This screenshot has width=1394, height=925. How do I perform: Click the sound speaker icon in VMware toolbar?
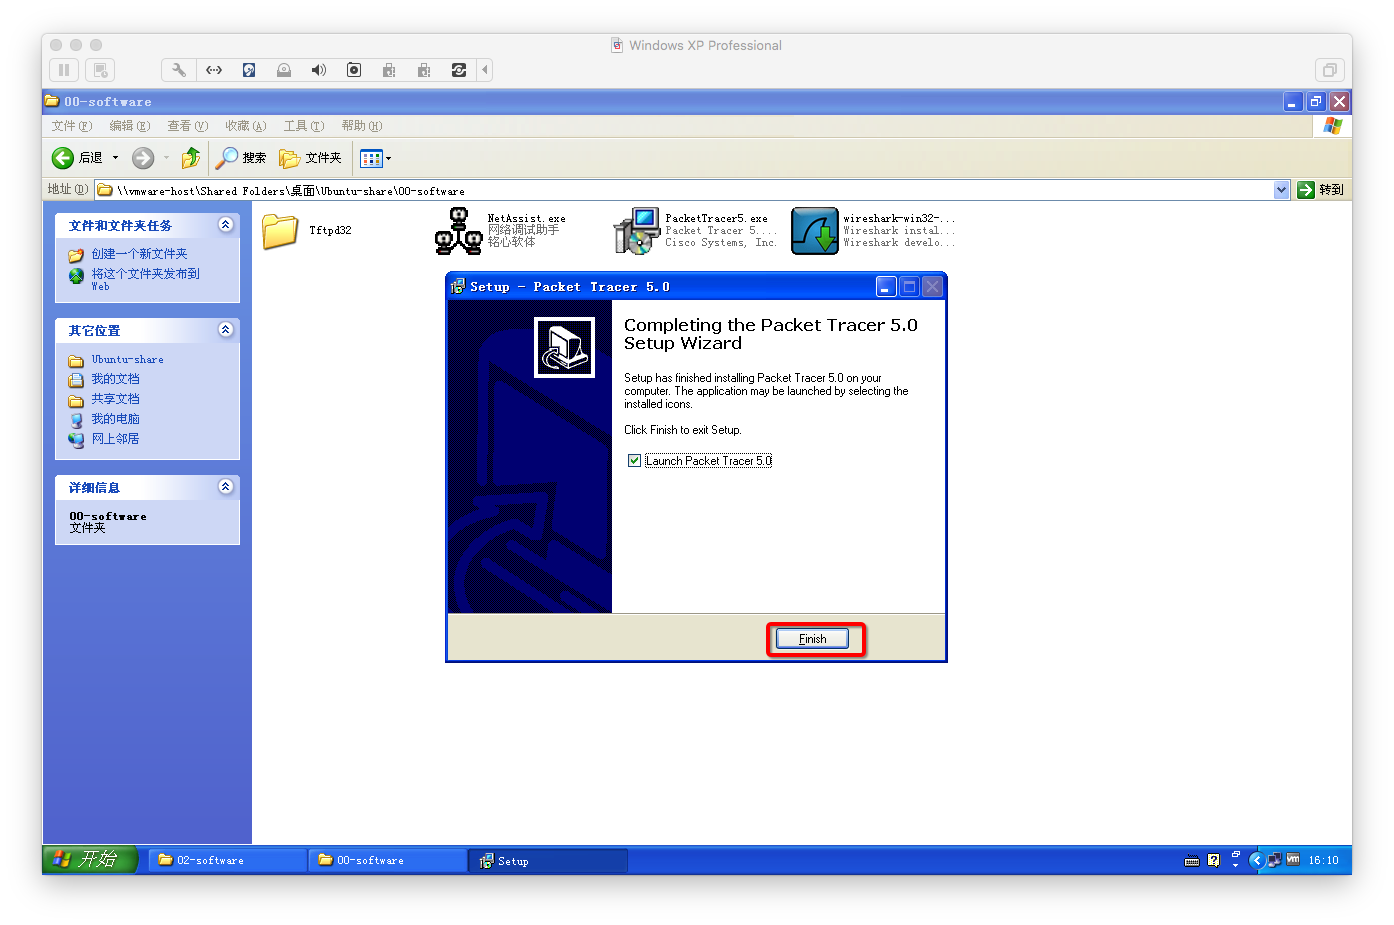coord(319,70)
